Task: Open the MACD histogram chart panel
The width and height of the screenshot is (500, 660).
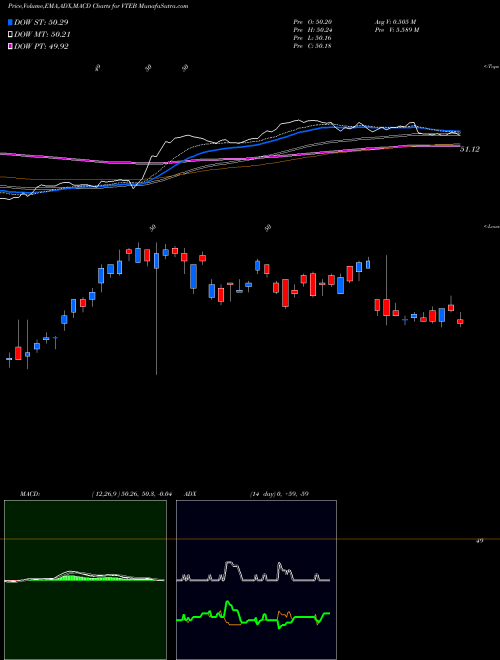Action: [x=85, y=580]
